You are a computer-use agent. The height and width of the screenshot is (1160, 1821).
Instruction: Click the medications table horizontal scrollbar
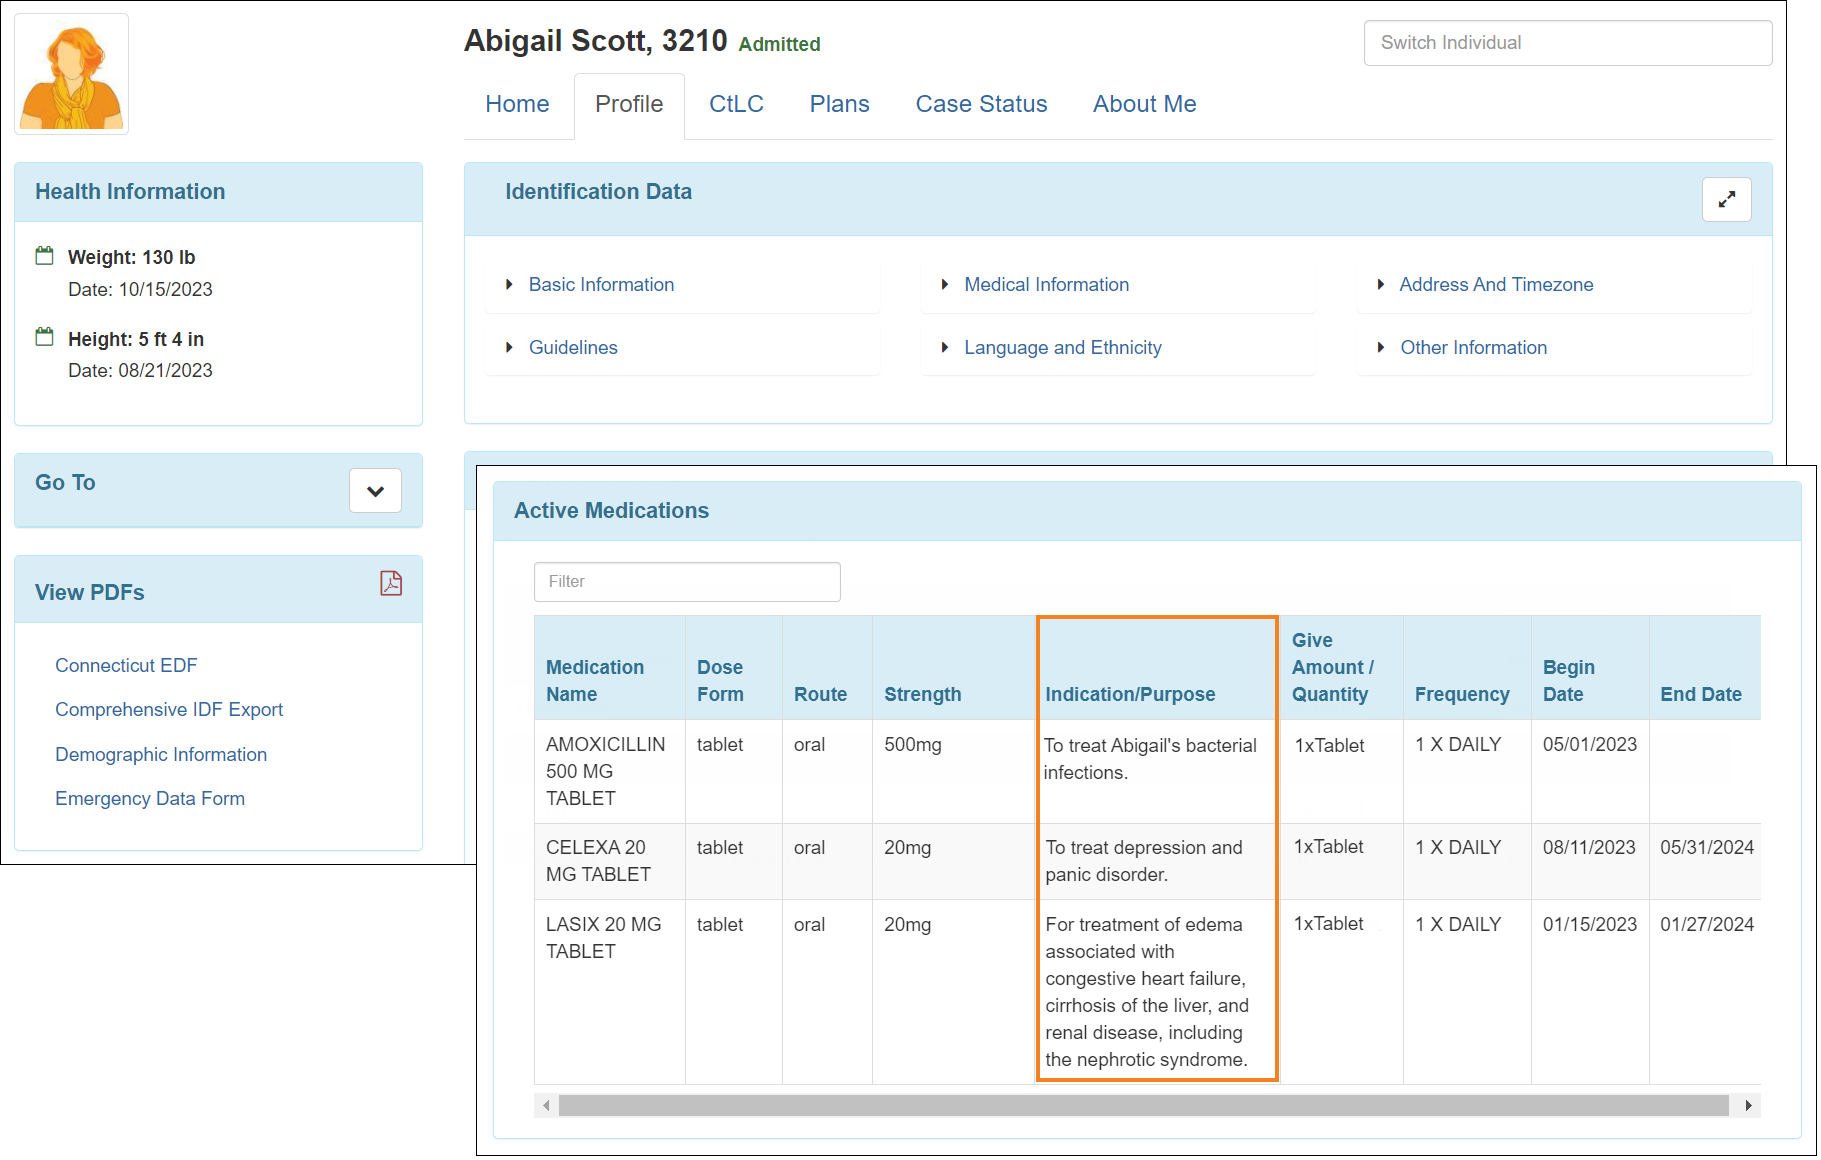coord(1143,1105)
